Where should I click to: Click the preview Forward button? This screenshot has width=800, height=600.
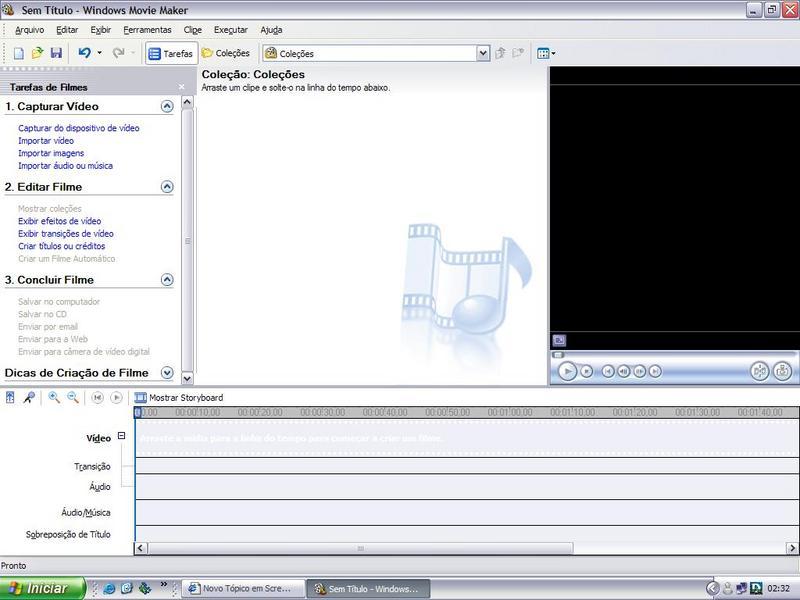[x=656, y=371]
